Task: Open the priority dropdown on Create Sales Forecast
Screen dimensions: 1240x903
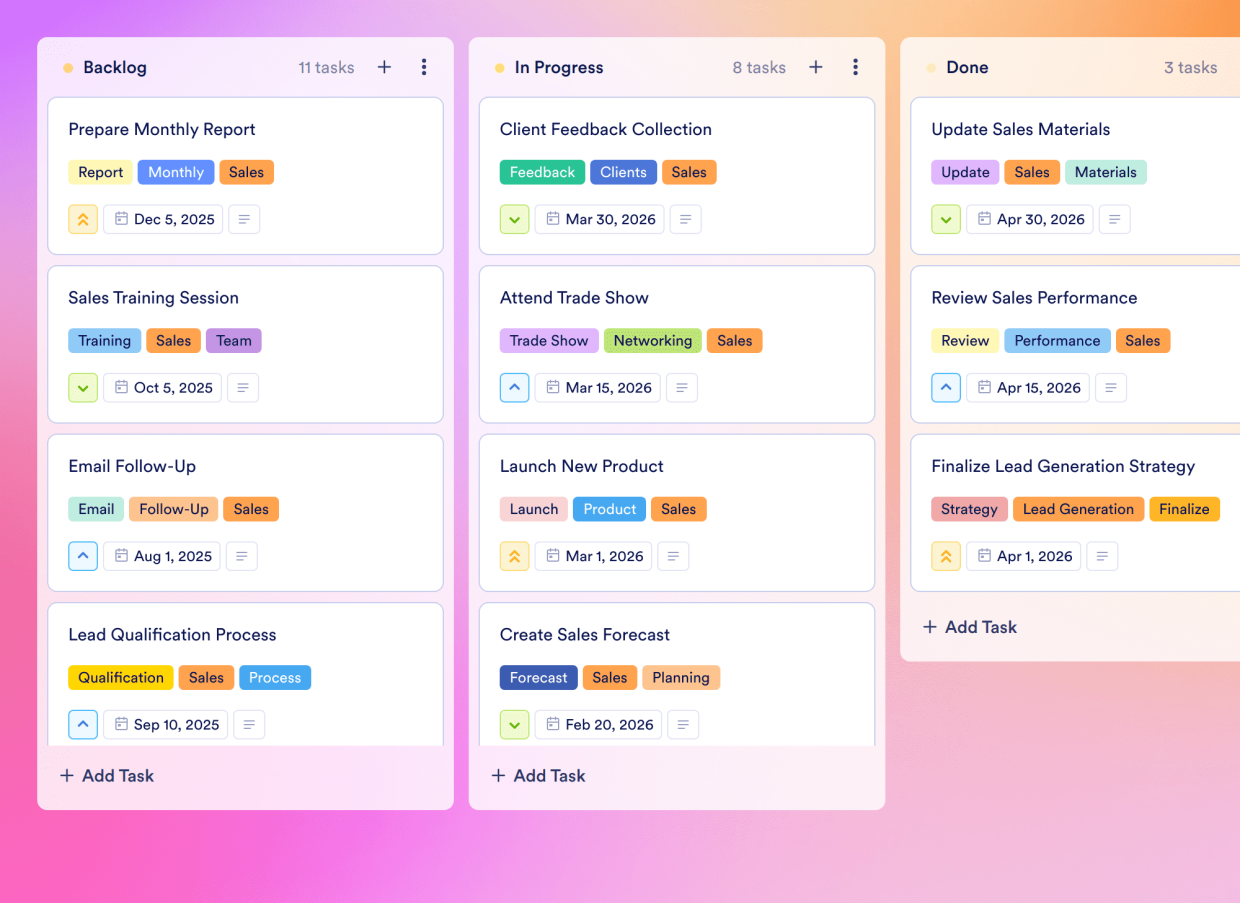Action: pyautogui.click(x=514, y=724)
